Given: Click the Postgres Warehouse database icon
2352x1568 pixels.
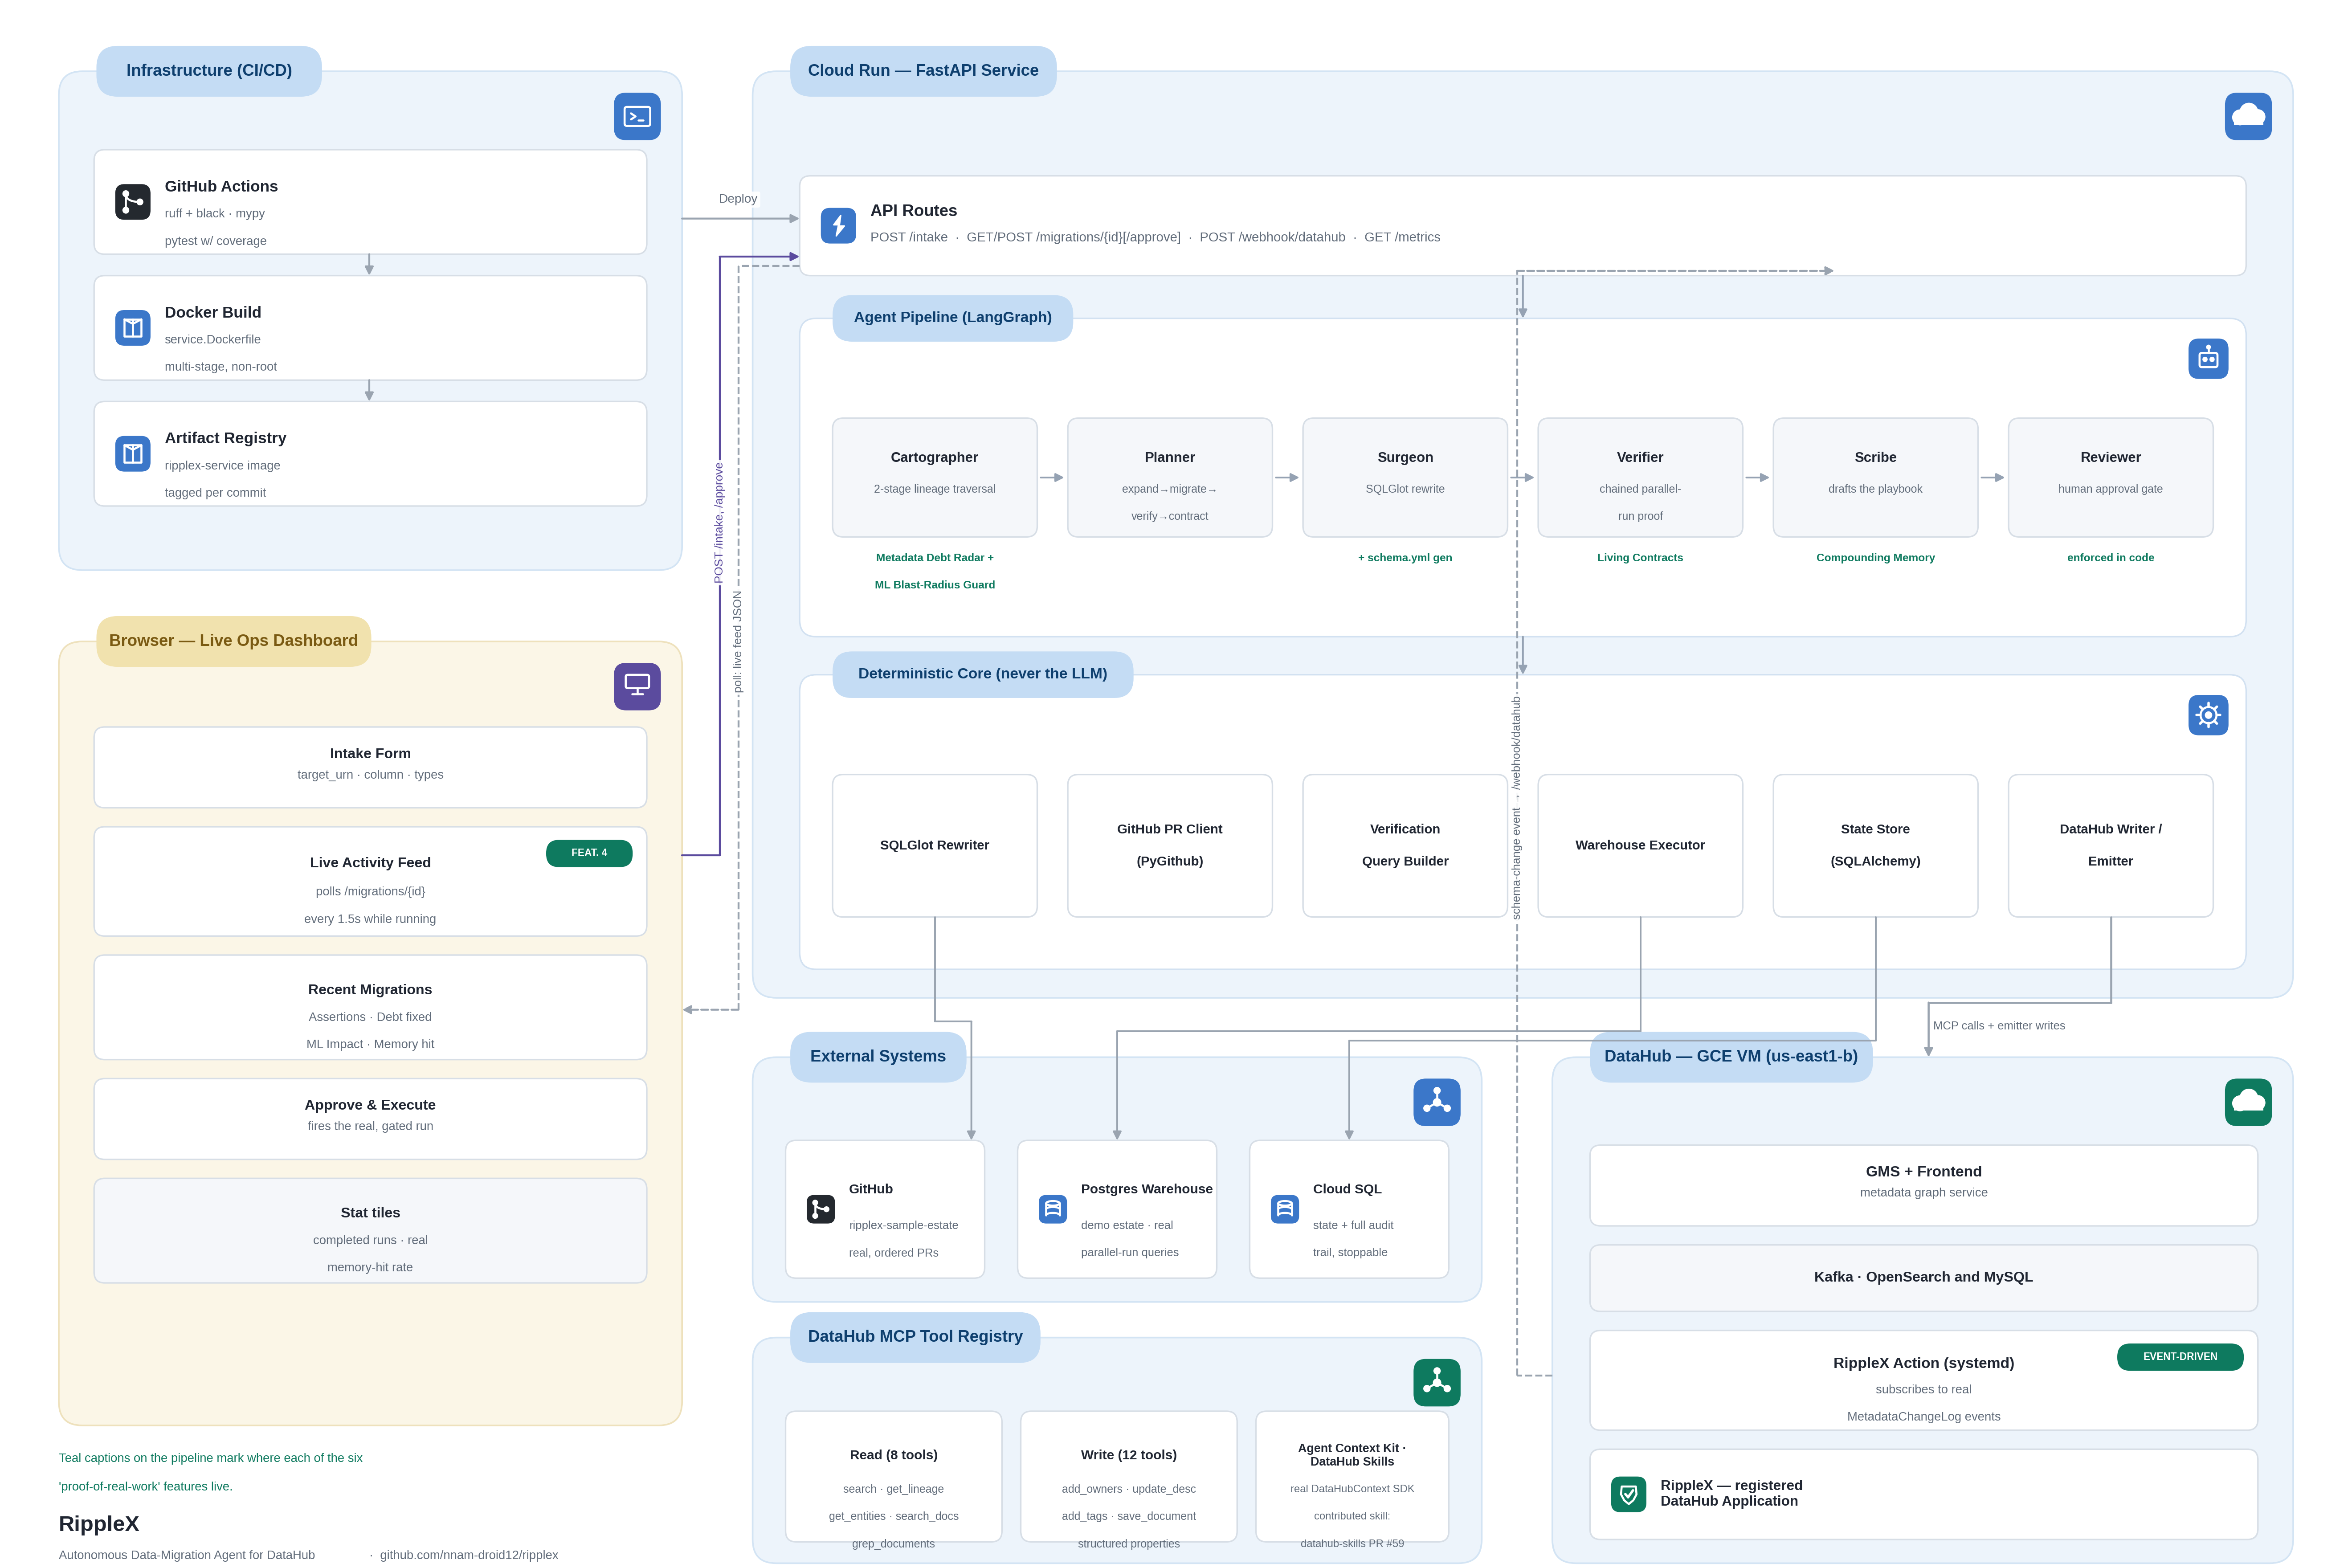Looking at the screenshot, I should (x=1053, y=1209).
